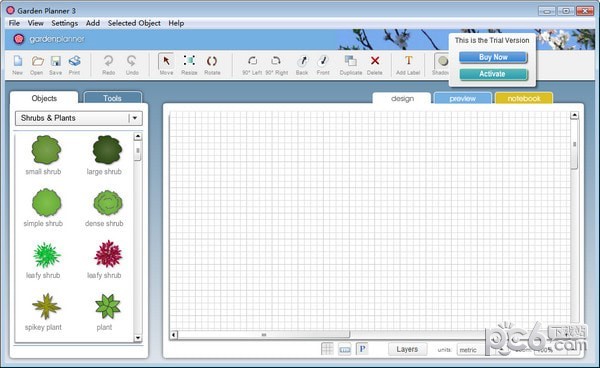Screen dimensions: 600x368
Task: Click the gardenplanner logo
Action: pyautogui.click(x=49, y=39)
